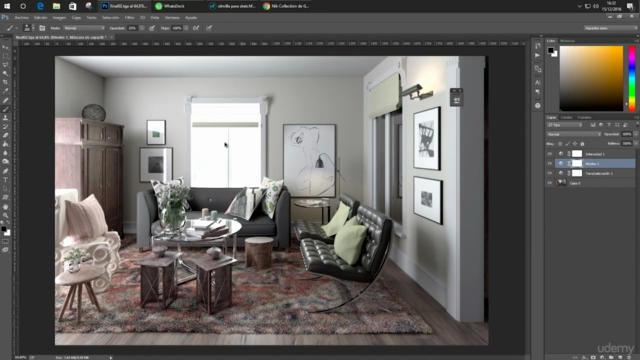Viewport: 640px width, 360px height.
Task: Toggle the brush panel button in options bar
Action: click(x=42, y=28)
